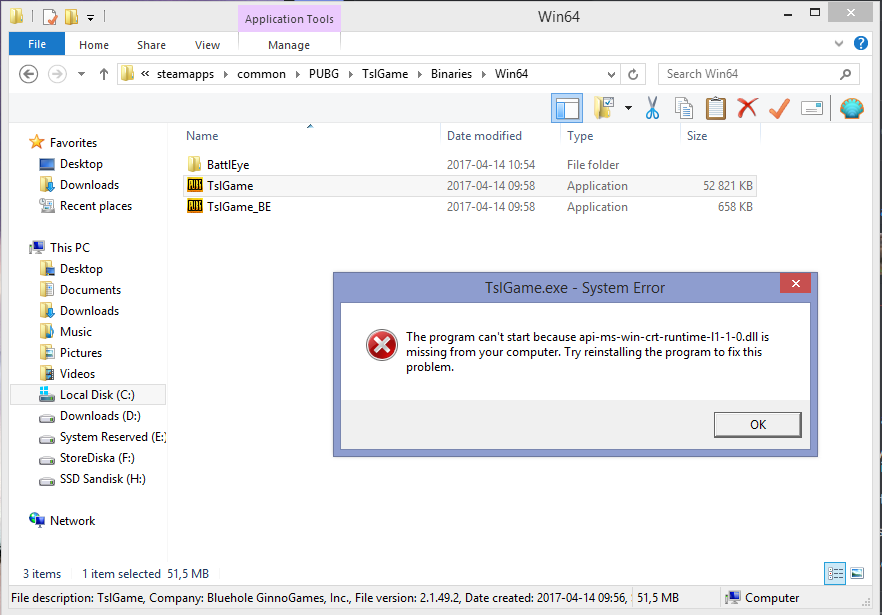This screenshot has width=882, height=615.
Task: Click steamapps in the address path
Action: point(185,74)
